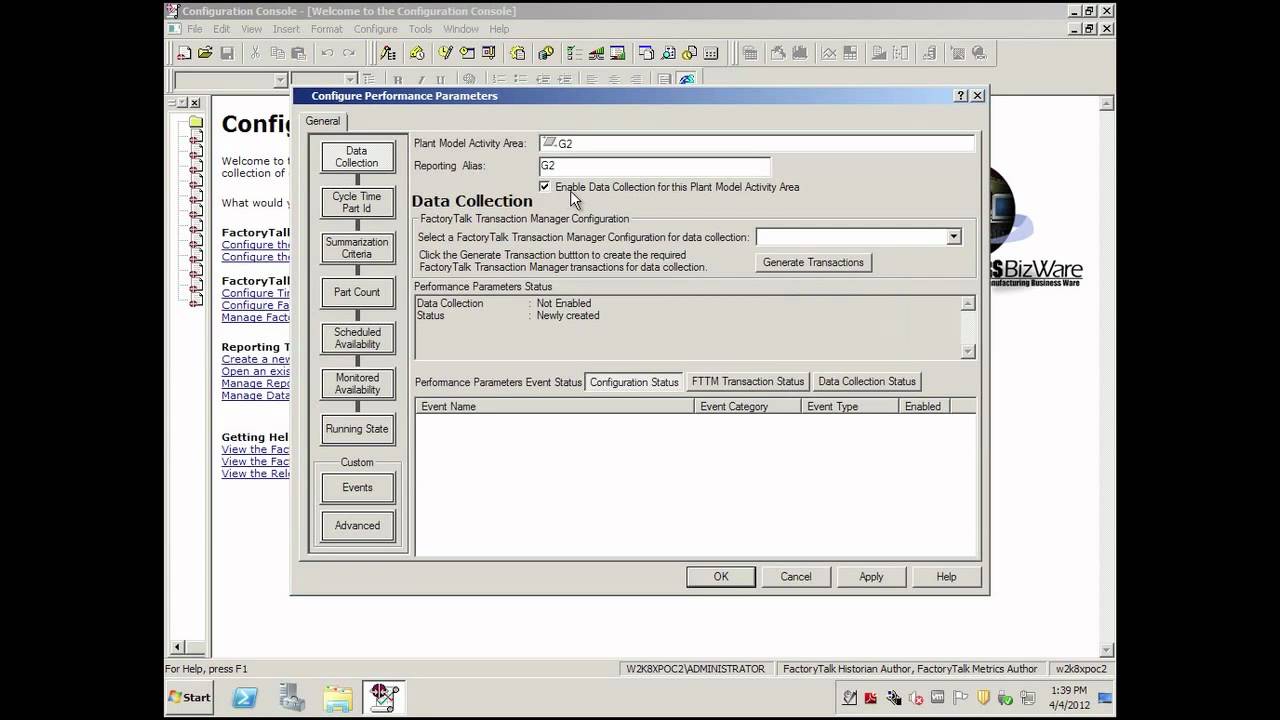Click the Configuration Console taskbar icon
This screenshot has width=1280, height=720.
(x=384, y=697)
